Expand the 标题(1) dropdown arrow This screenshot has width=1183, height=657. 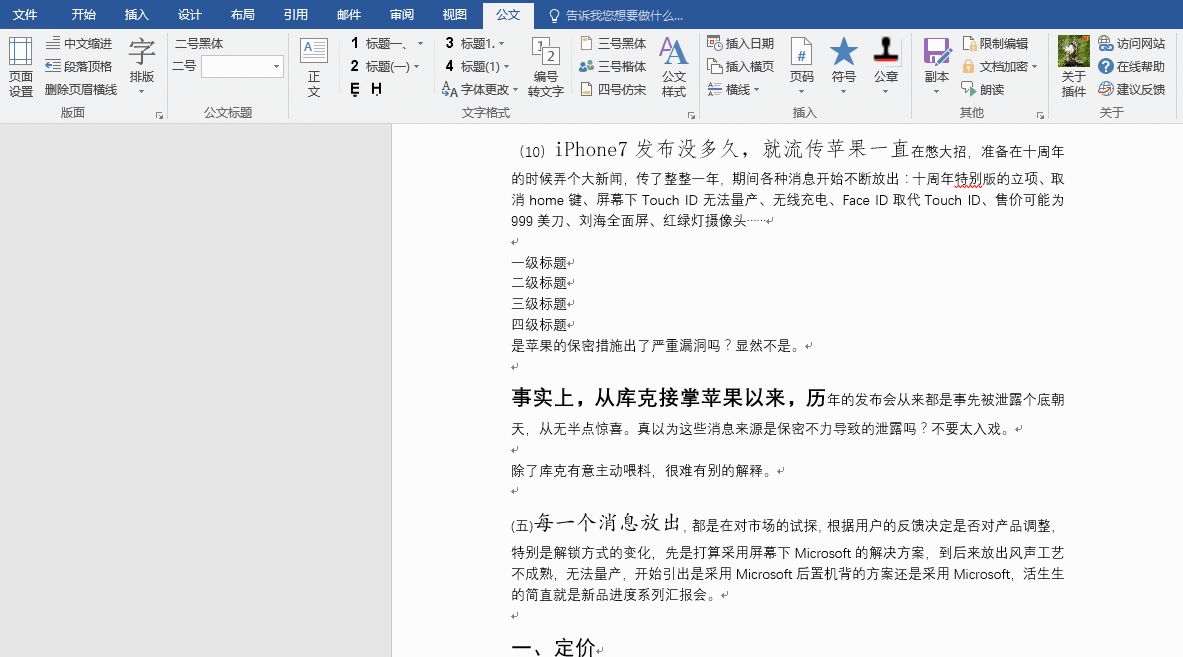coord(506,66)
